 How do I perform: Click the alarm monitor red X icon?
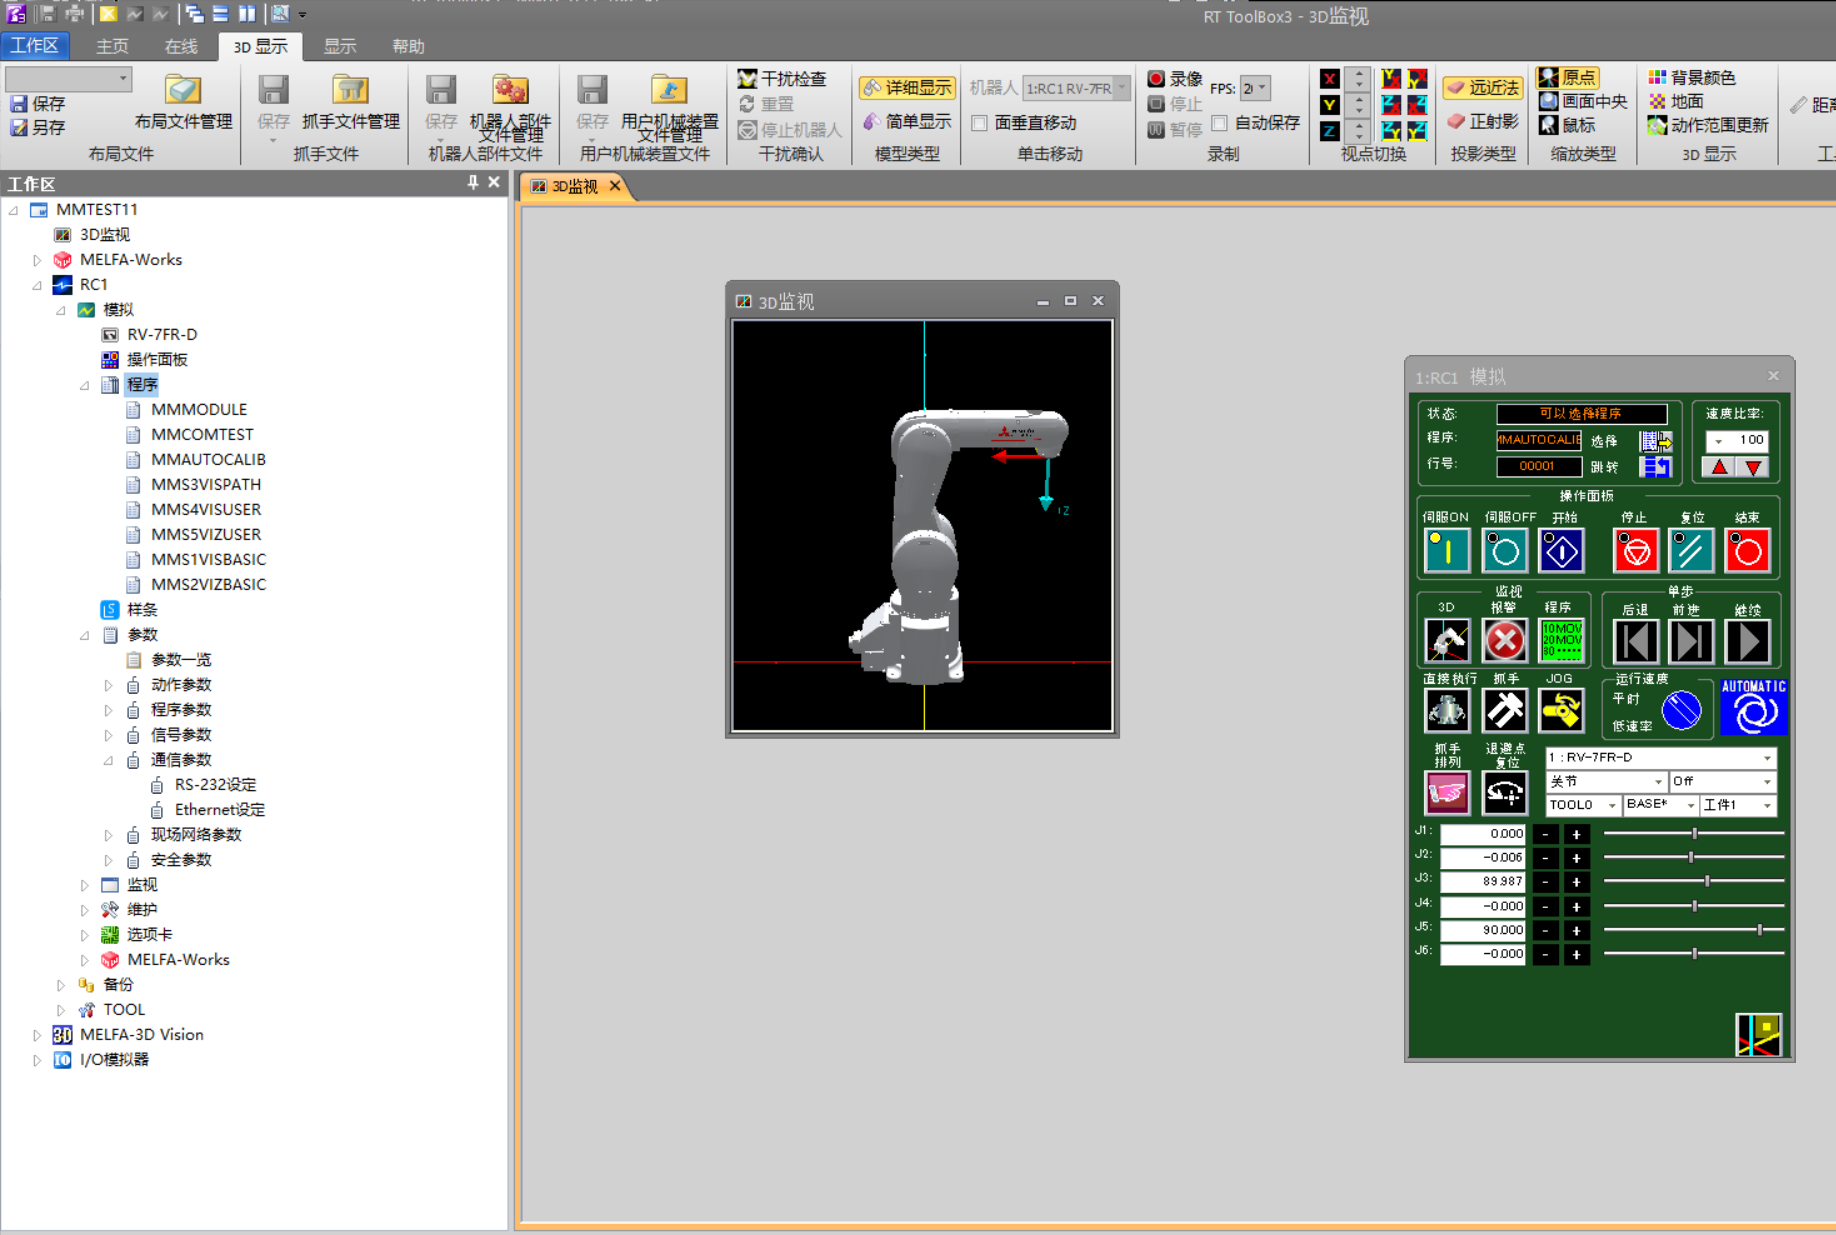coord(1504,641)
